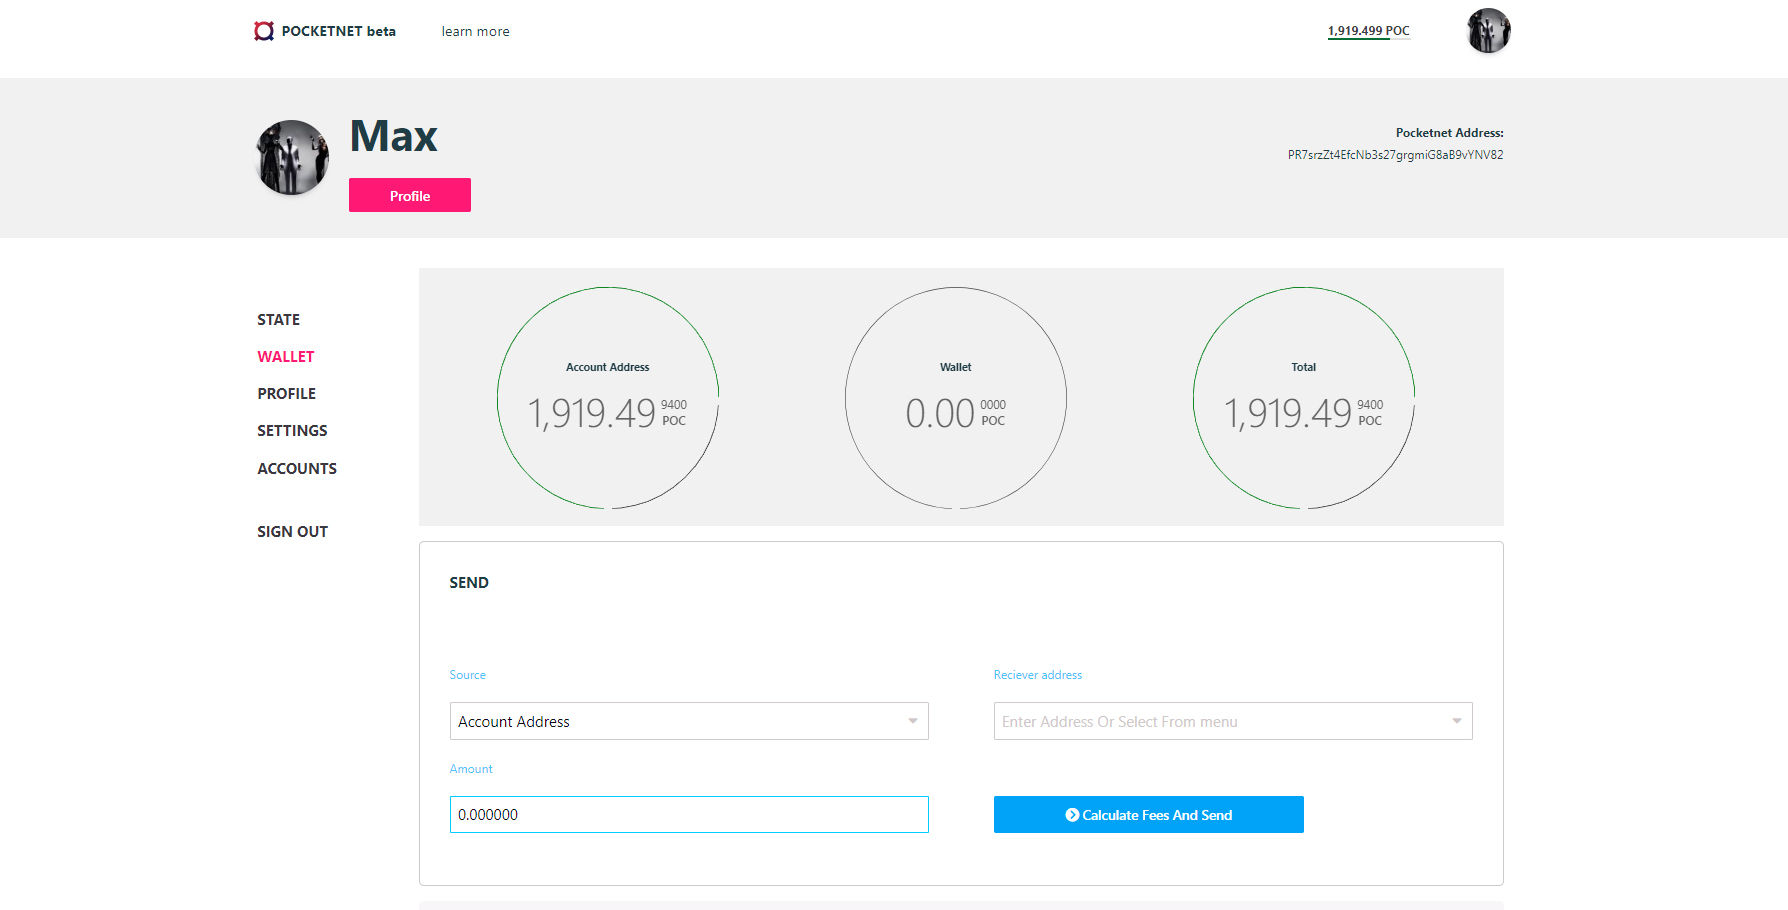The image size is (1788, 910).
Task: Open SETTINGS from the sidebar
Action: (292, 431)
